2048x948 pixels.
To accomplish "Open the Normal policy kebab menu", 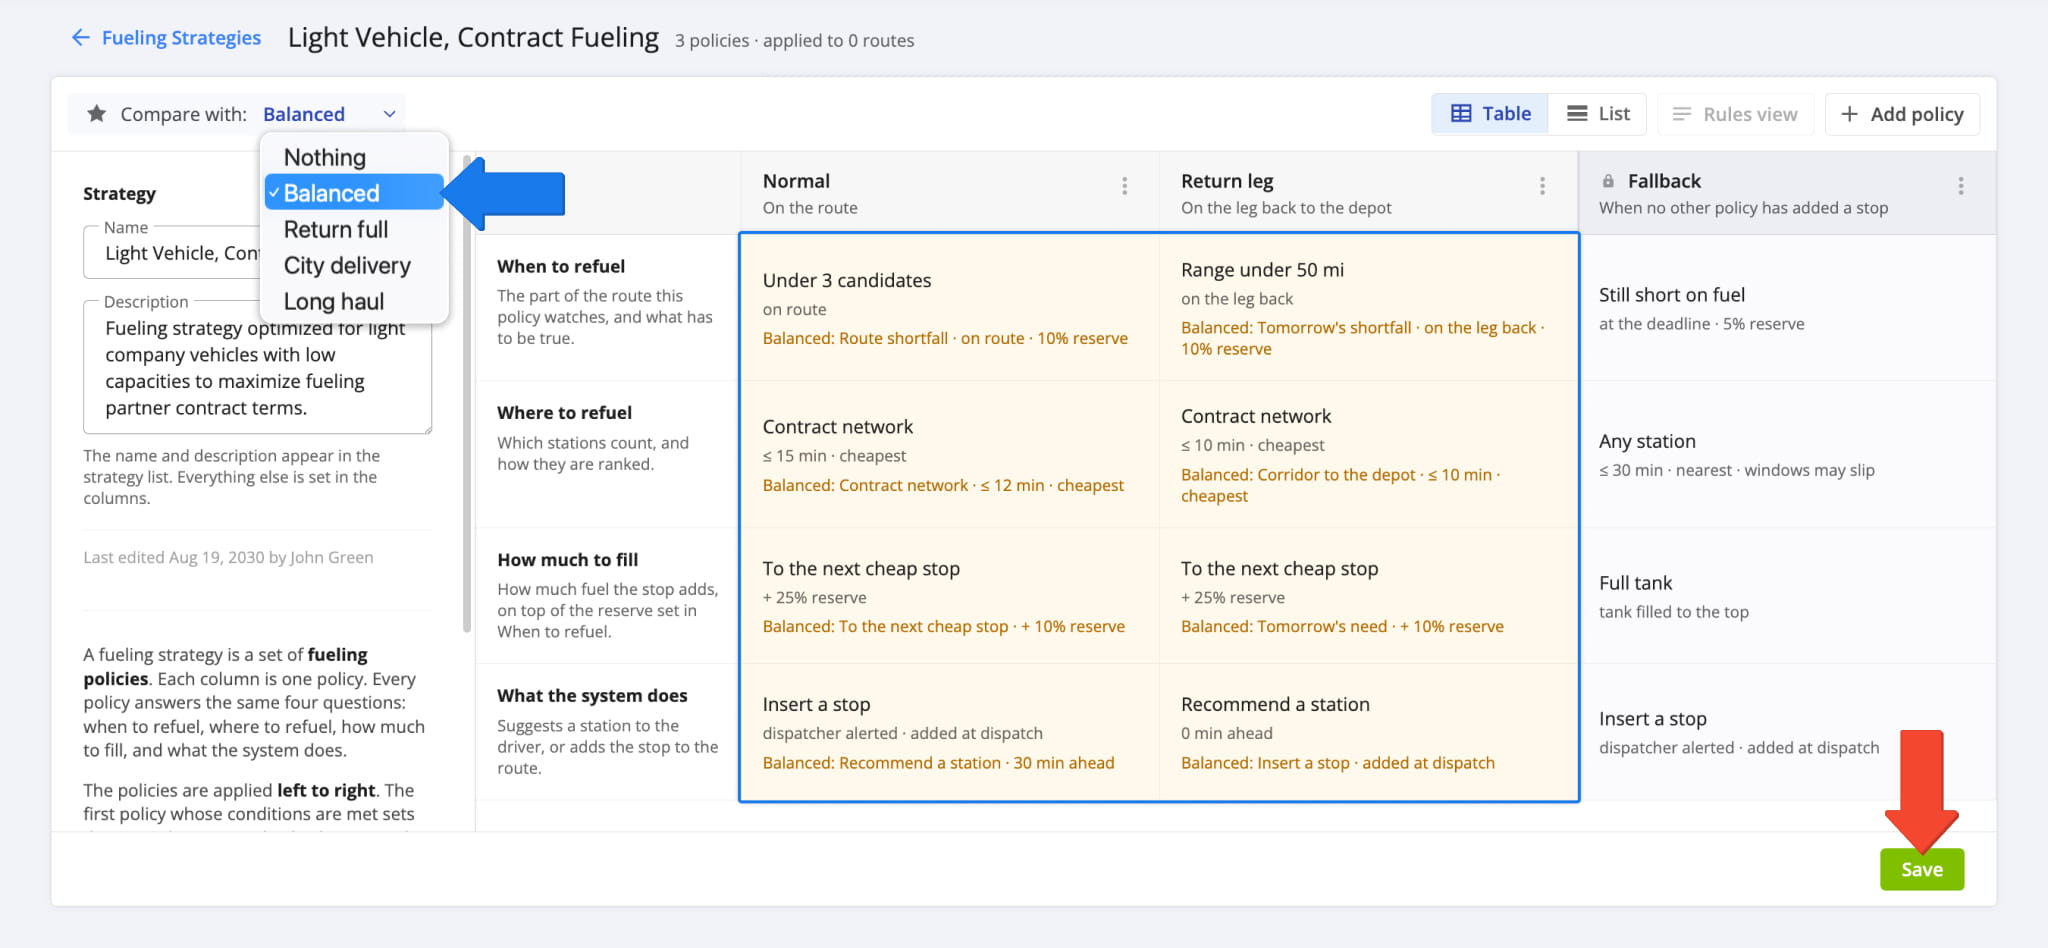I will [x=1124, y=186].
